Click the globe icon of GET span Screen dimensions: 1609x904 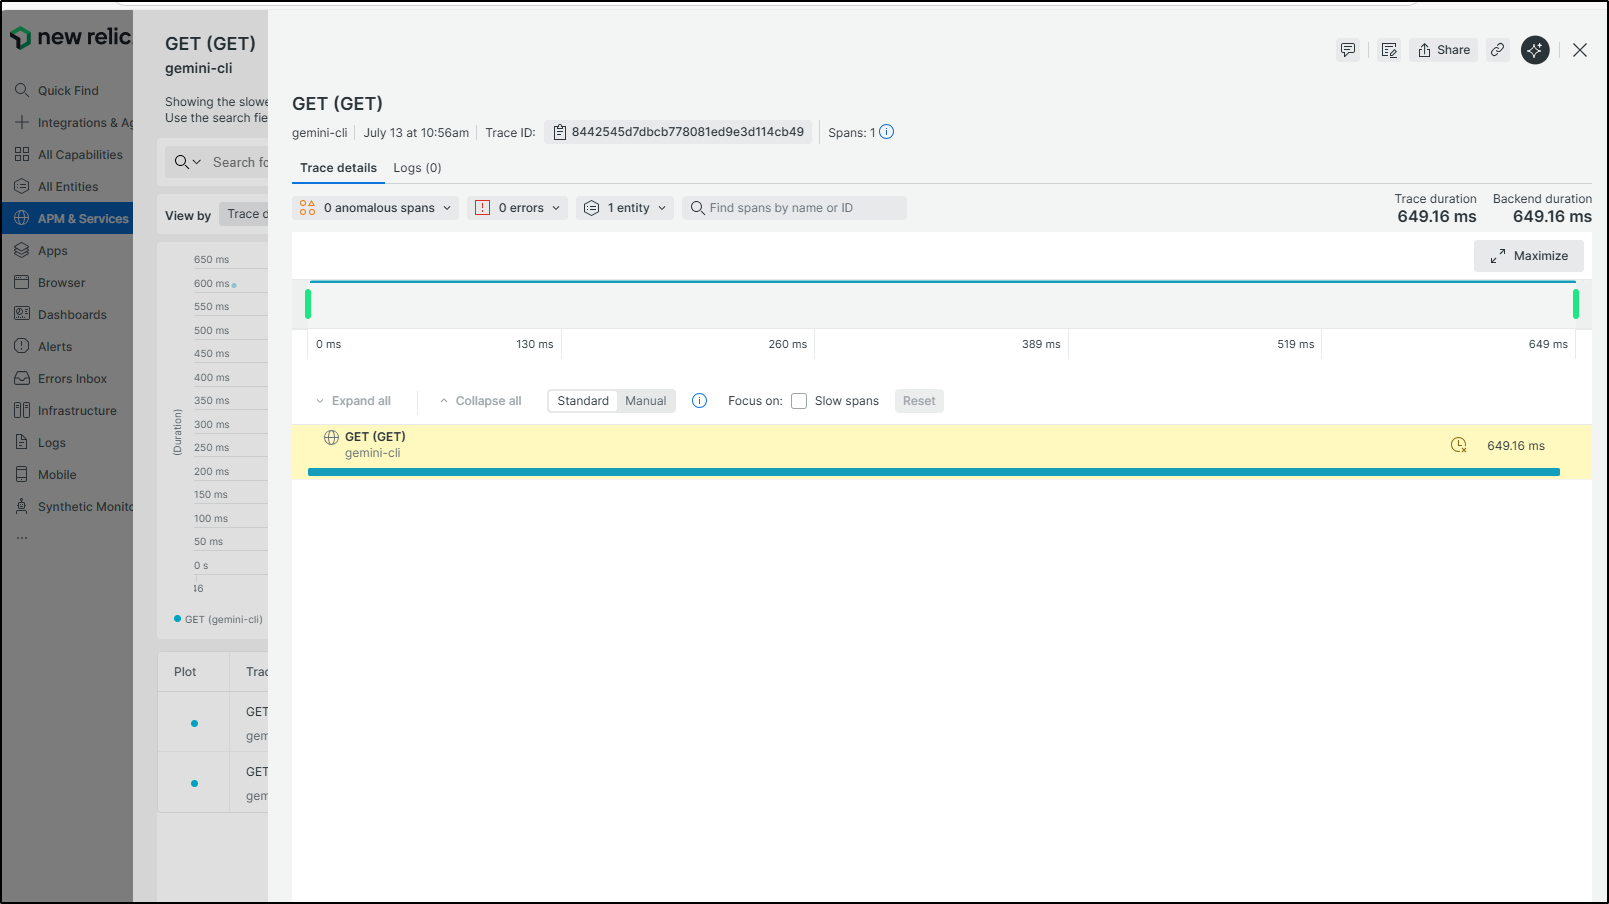(x=332, y=437)
